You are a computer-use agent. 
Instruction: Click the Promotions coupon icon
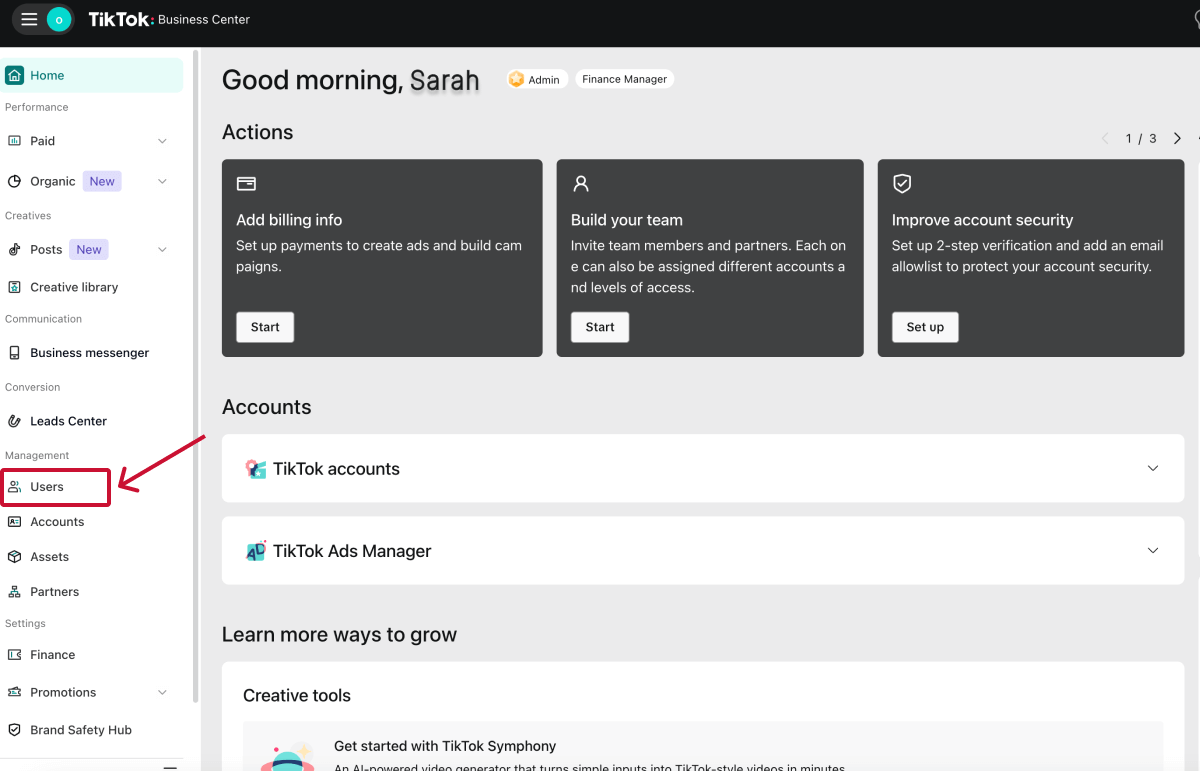[x=14, y=692]
